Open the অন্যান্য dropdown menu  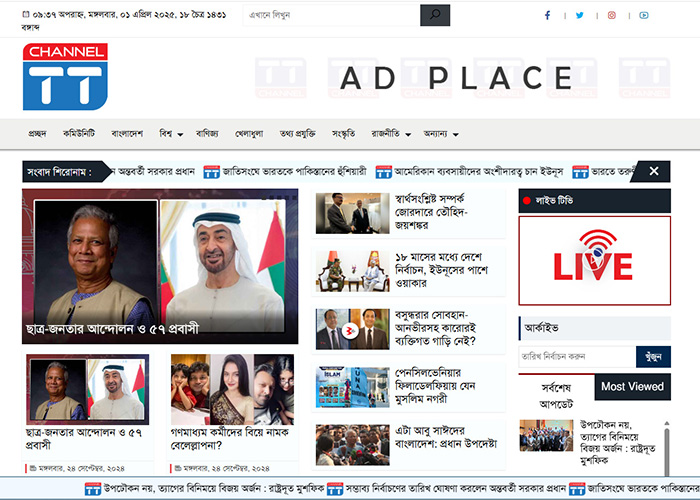(x=441, y=133)
